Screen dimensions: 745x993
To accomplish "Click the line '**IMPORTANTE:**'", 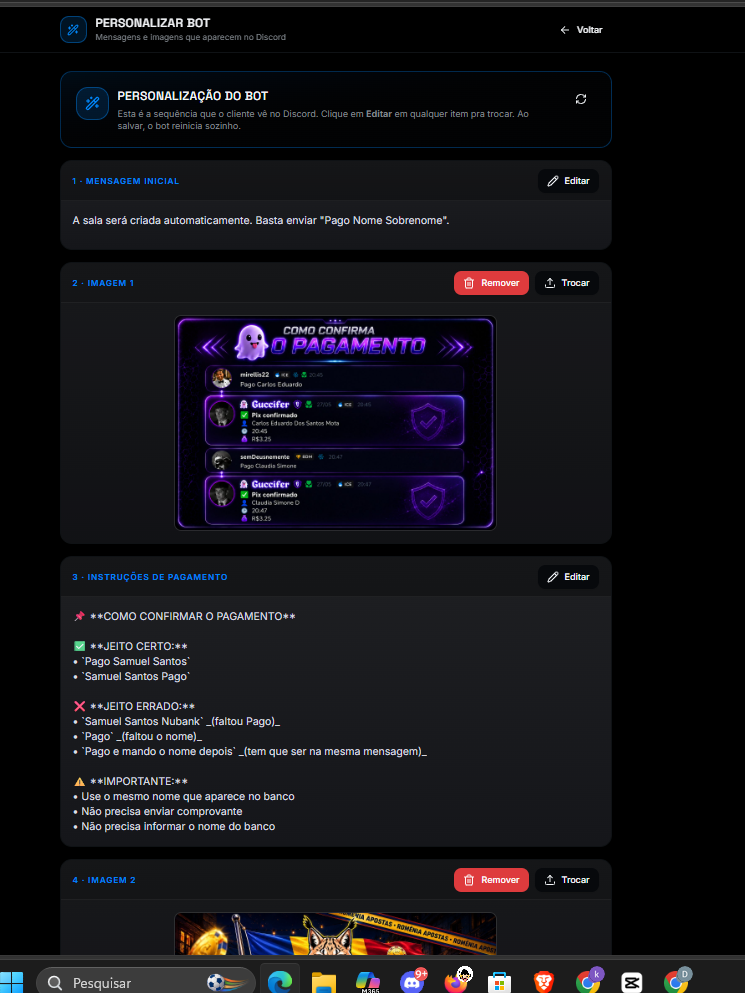I will 131,781.
